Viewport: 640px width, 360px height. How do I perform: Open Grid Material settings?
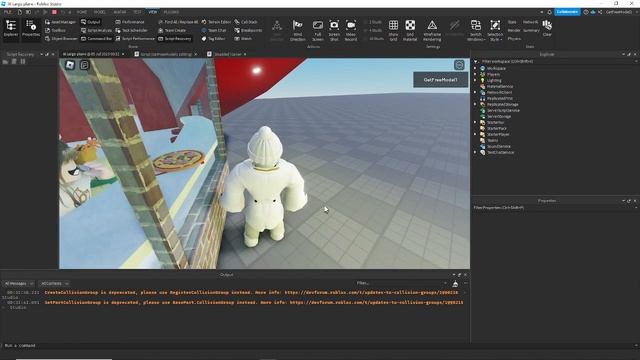pyautogui.click(x=410, y=31)
